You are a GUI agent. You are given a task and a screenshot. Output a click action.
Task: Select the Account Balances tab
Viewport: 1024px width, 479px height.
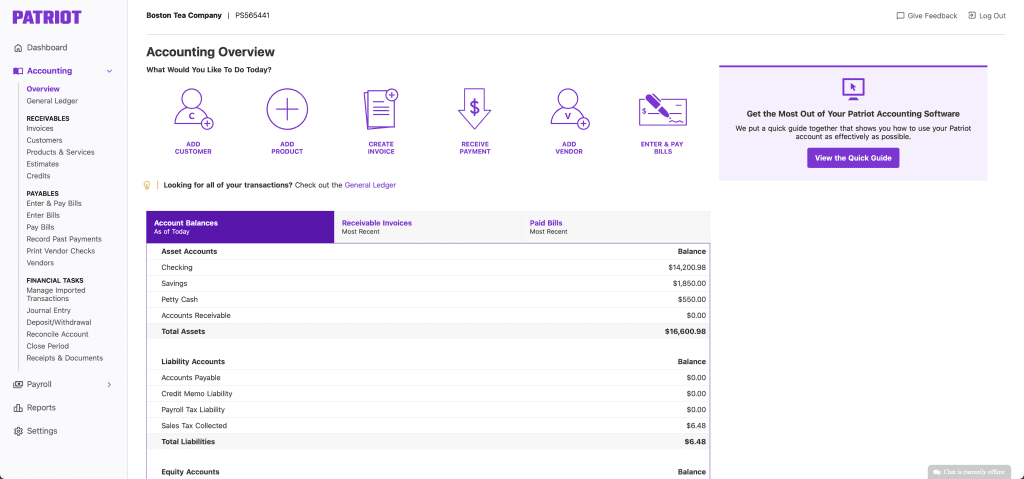pos(240,227)
